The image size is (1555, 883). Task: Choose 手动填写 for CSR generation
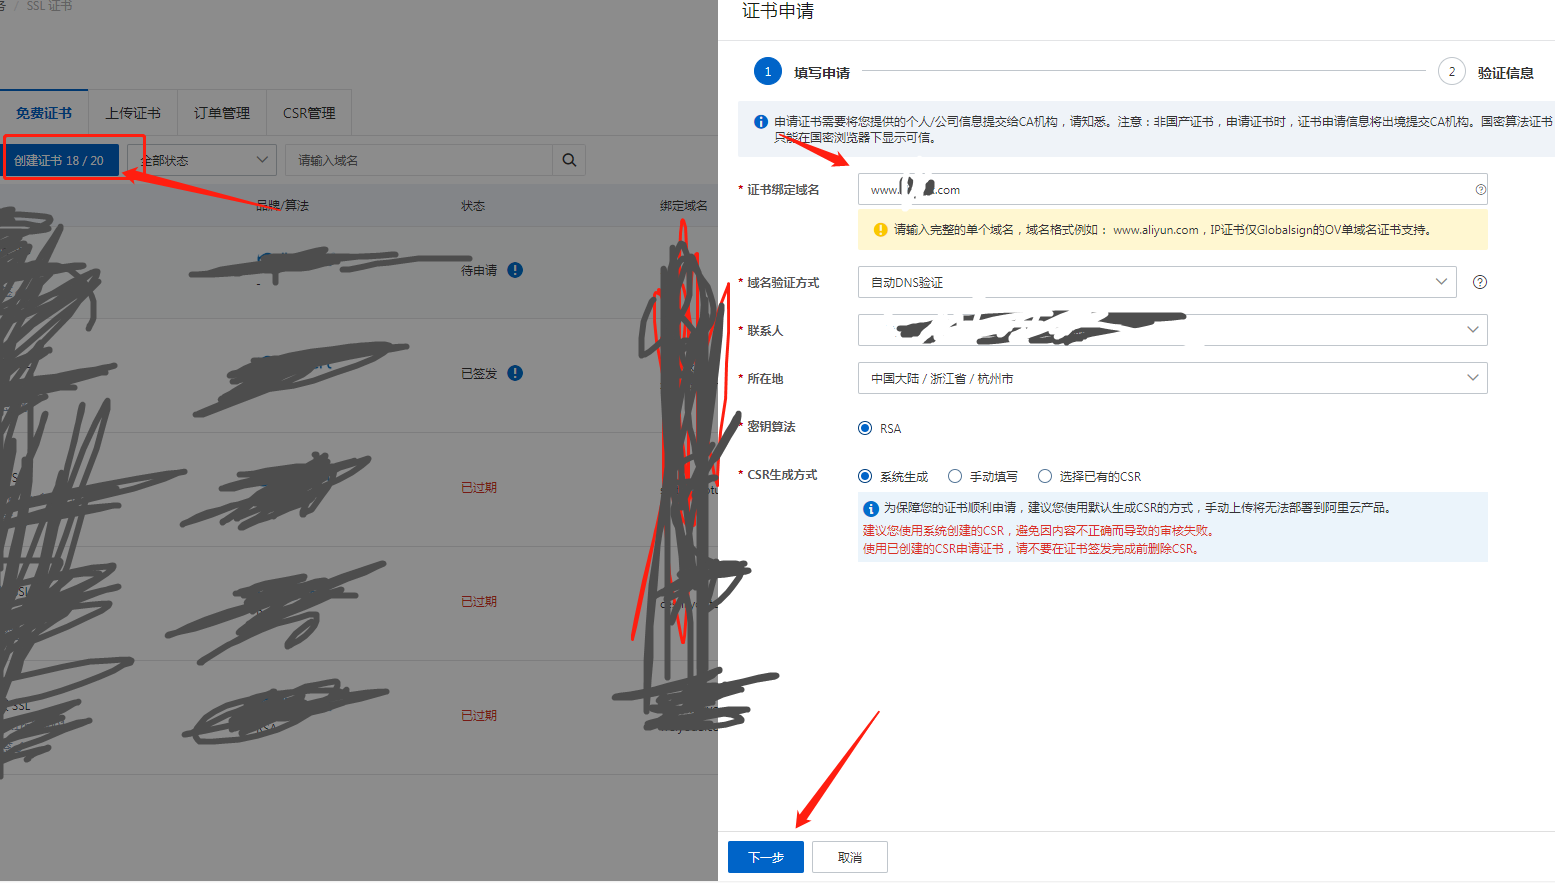955,476
